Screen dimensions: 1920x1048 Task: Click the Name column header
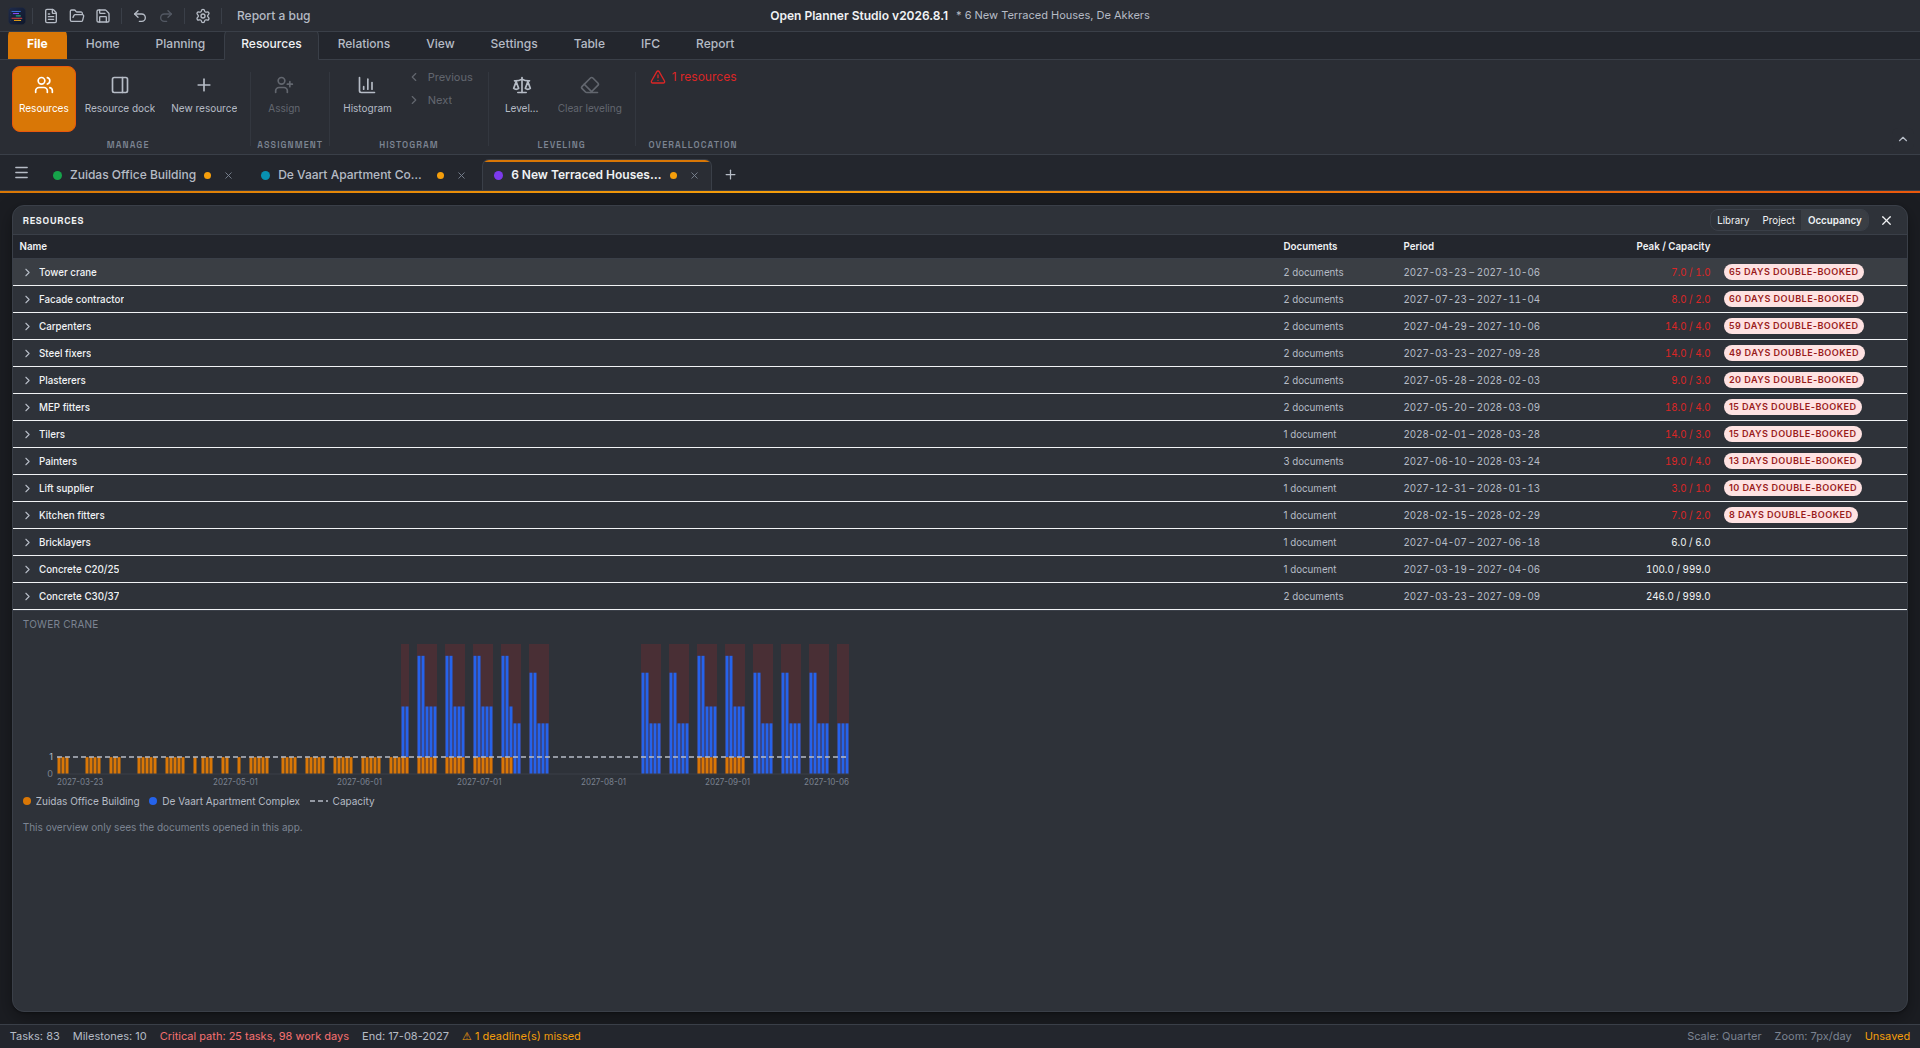[33, 246]
